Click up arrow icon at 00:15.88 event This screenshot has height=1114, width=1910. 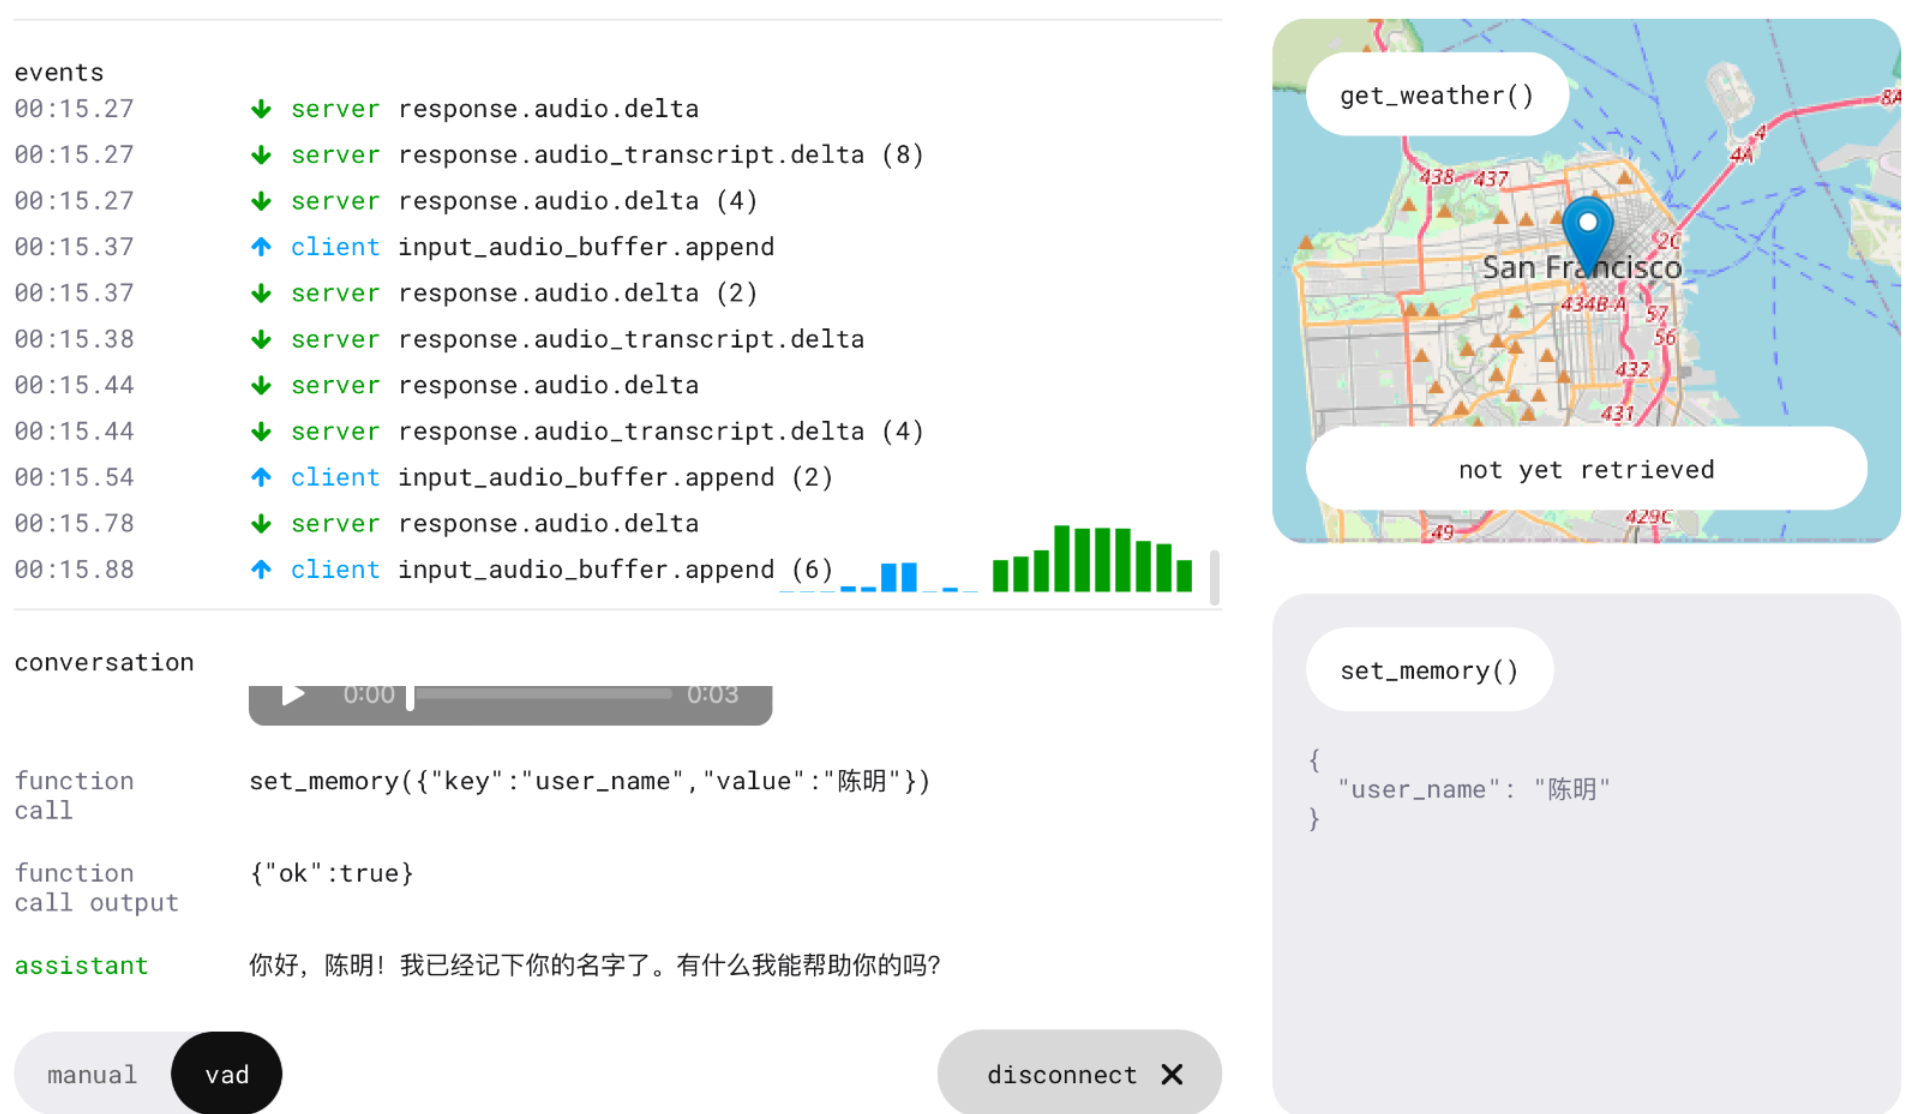[261, 569]
